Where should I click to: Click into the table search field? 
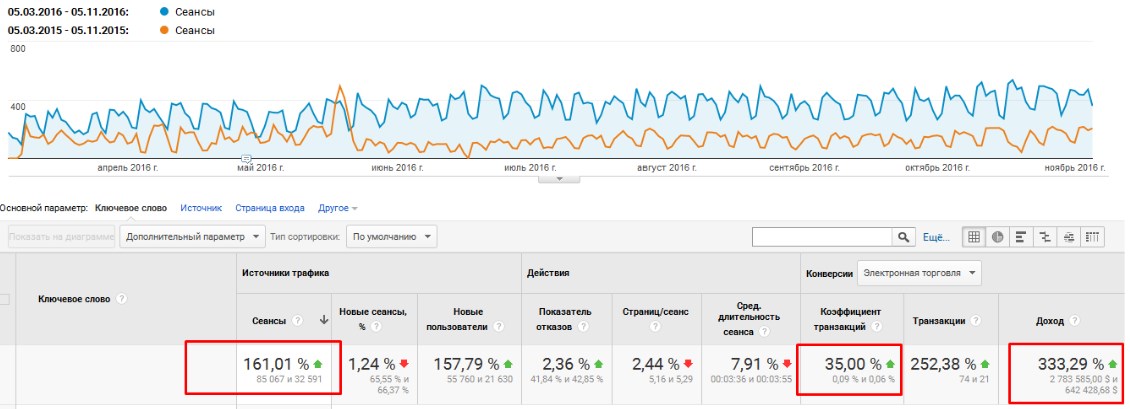tap(822, 237)
